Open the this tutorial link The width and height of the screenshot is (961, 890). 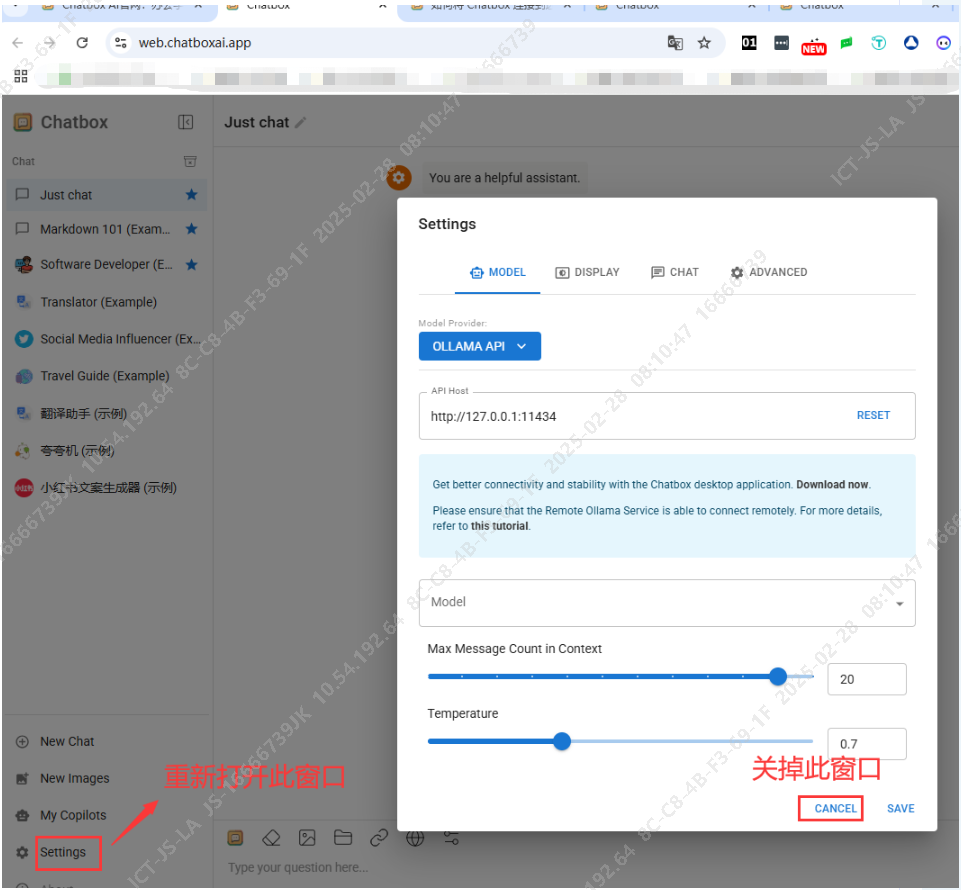499,526
